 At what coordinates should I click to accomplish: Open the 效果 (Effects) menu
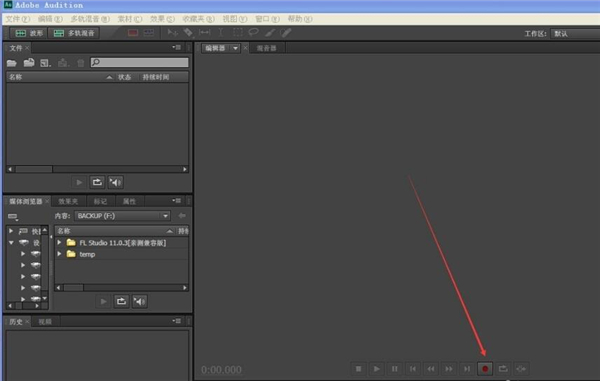162,19
